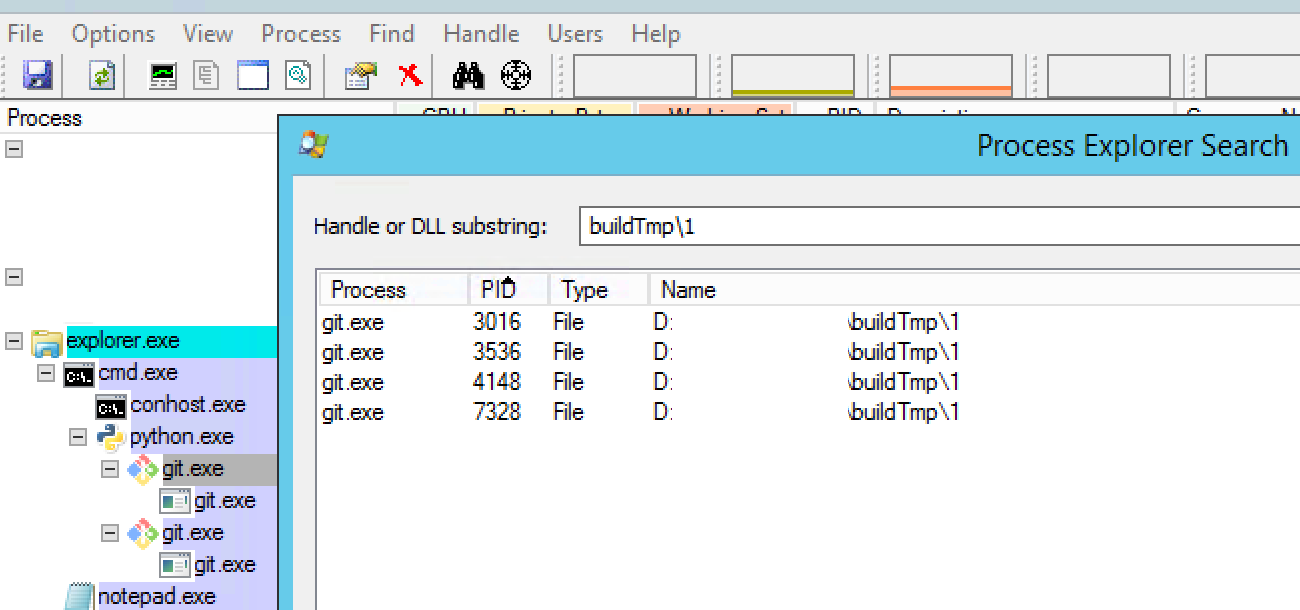Collapse the cmd.exe tree node
This screenshot has height=610, width=1300.
tap(46, 373)
